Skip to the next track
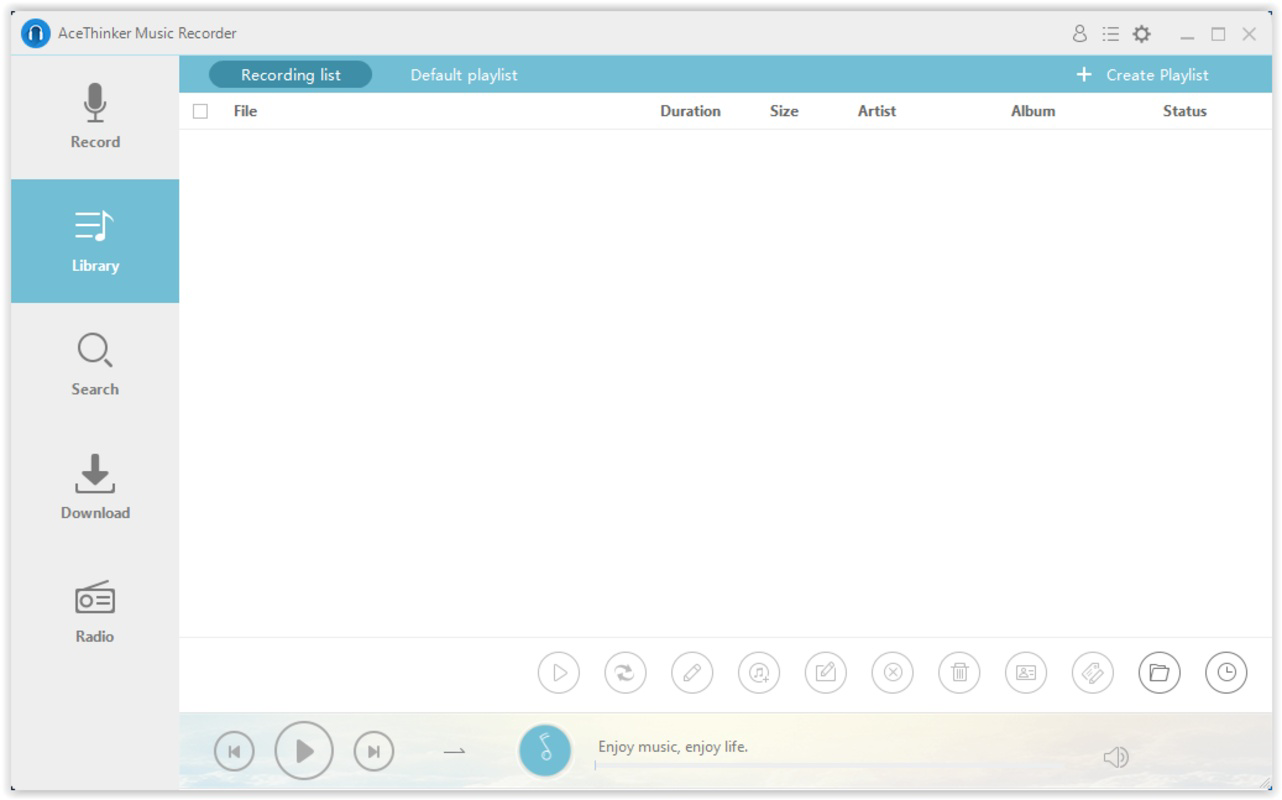1282x800 pixels. (374, 752)
